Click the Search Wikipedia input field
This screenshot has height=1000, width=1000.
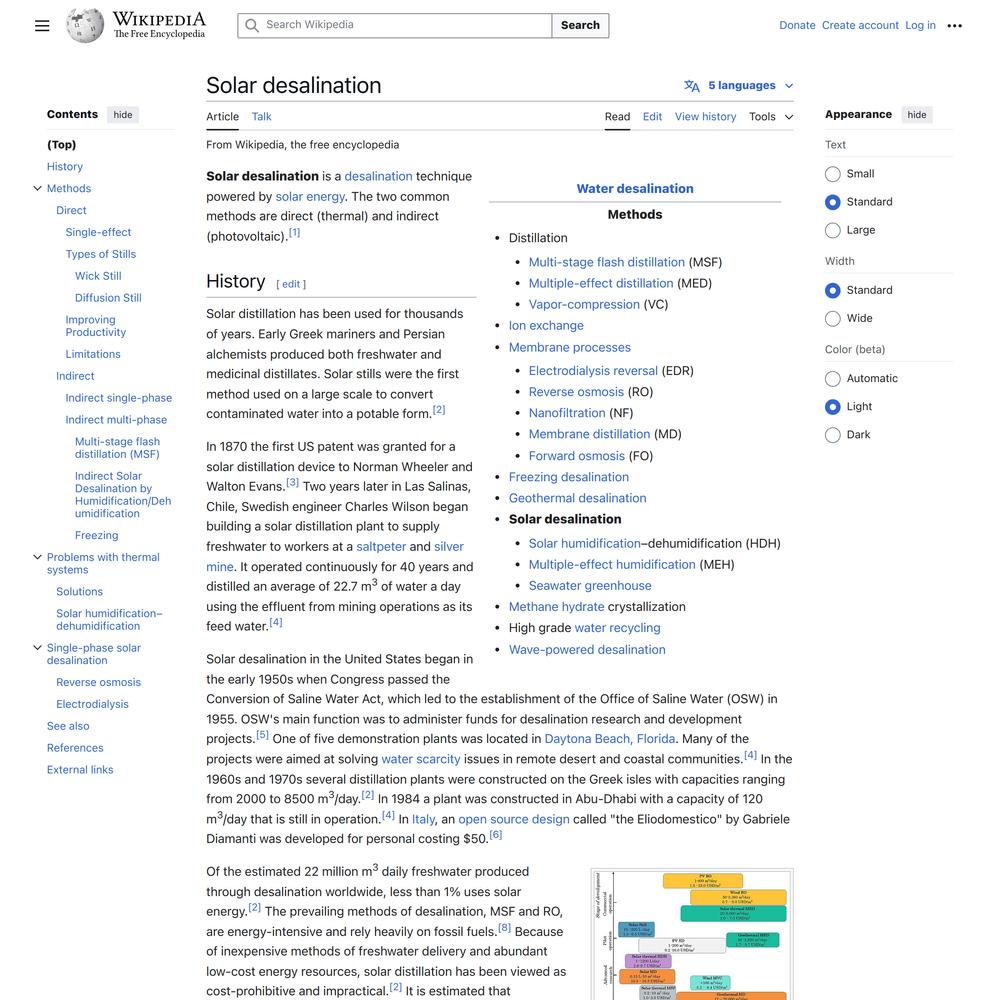point(395,26)
